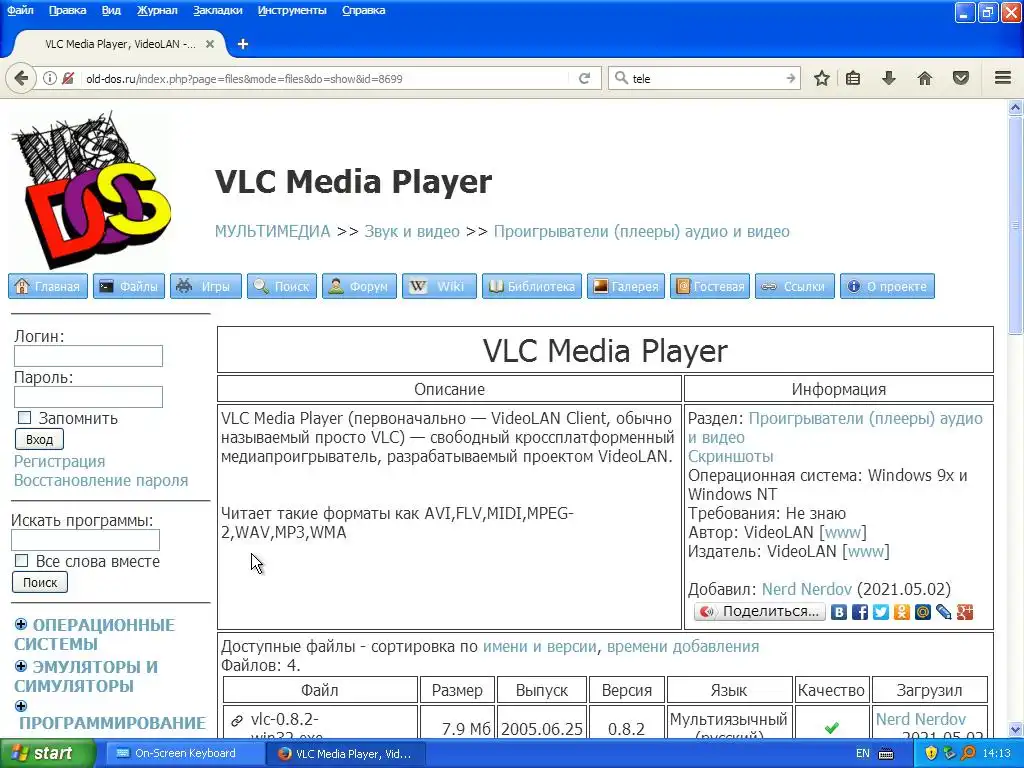The height and width of the screenshot is (768, 1024).
Task: Open МУЛЬТИМЕДИА breadcrumb link
Action: pos(272,231)
